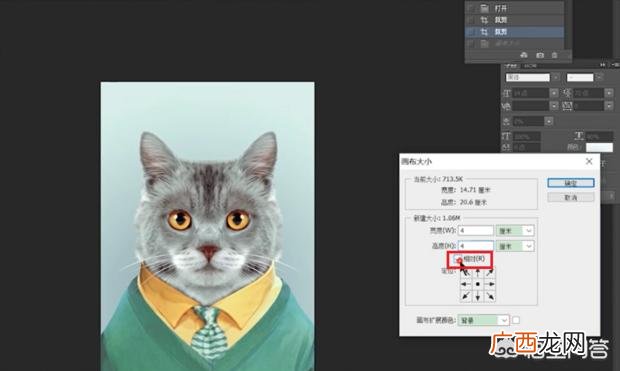Image resolution: width=620 pixels, height=371 pixels.
Task: Click the 取消 Cancel button
Action: coord(571,197)
